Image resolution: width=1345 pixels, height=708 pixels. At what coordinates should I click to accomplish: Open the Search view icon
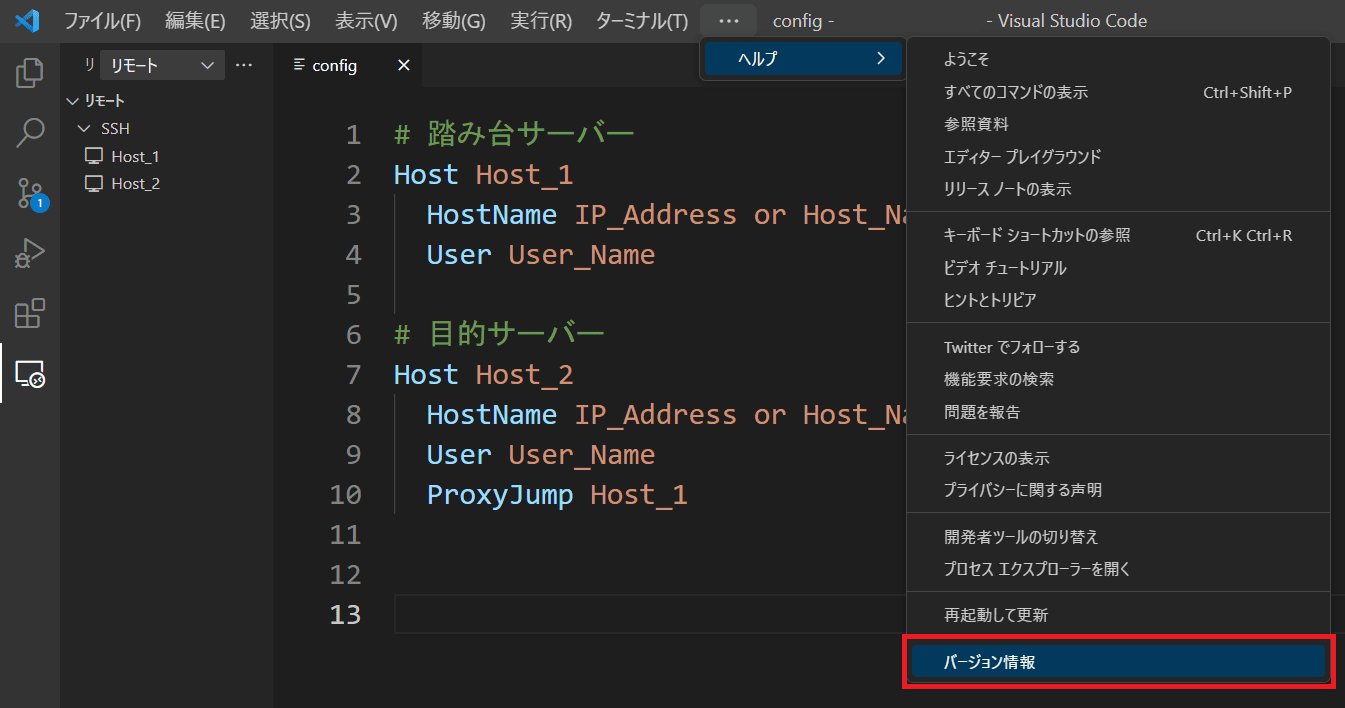pos(30,132)
